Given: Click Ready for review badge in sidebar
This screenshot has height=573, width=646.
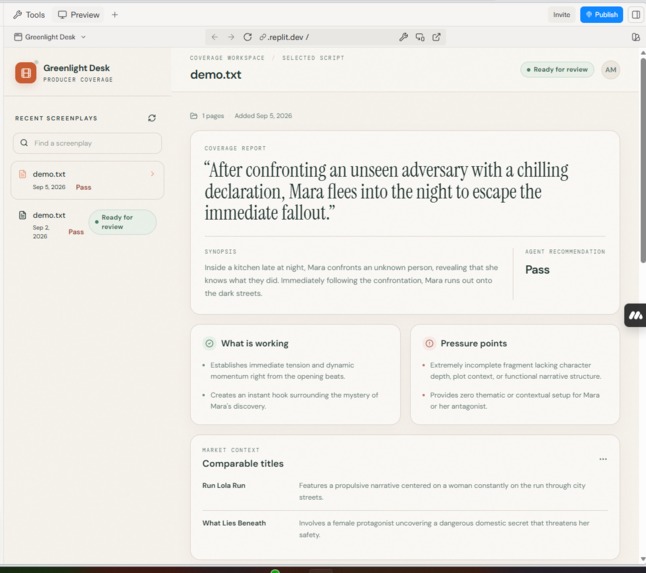Looking at the screenshot, I should (122, 222).
